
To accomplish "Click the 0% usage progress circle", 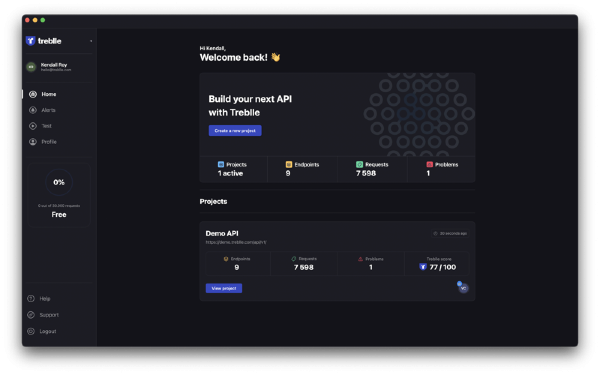I will tap(59, 182).
